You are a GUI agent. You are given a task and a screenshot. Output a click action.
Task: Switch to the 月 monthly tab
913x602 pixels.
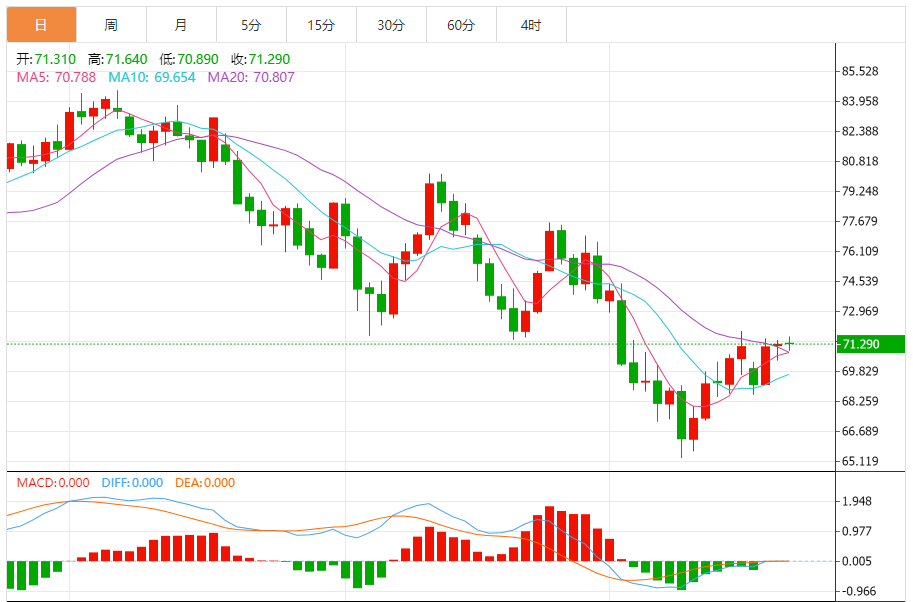point(181,25)
